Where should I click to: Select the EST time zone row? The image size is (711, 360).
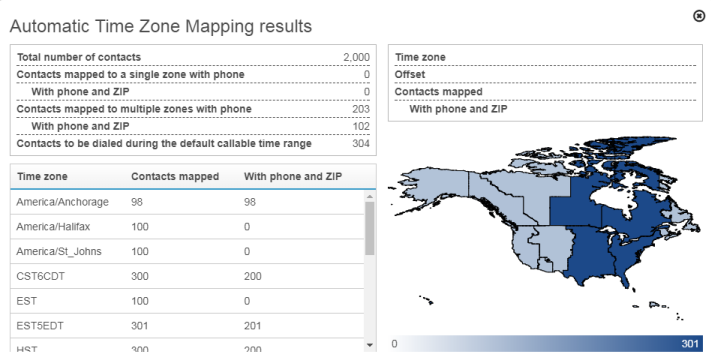pos(187,301)
